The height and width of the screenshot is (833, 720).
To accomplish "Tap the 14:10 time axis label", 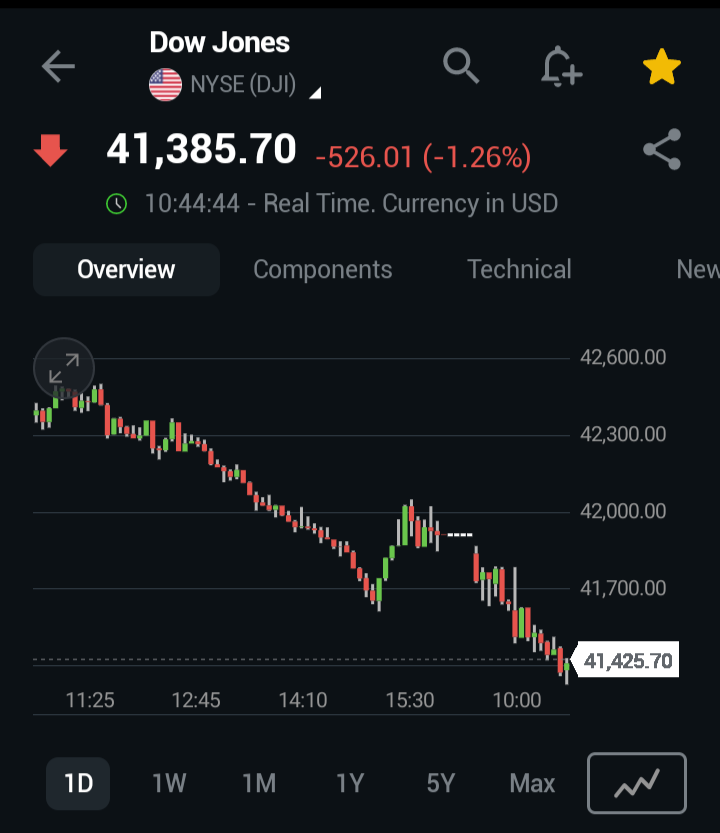I will pyautogui.click(x=303, y=700).
